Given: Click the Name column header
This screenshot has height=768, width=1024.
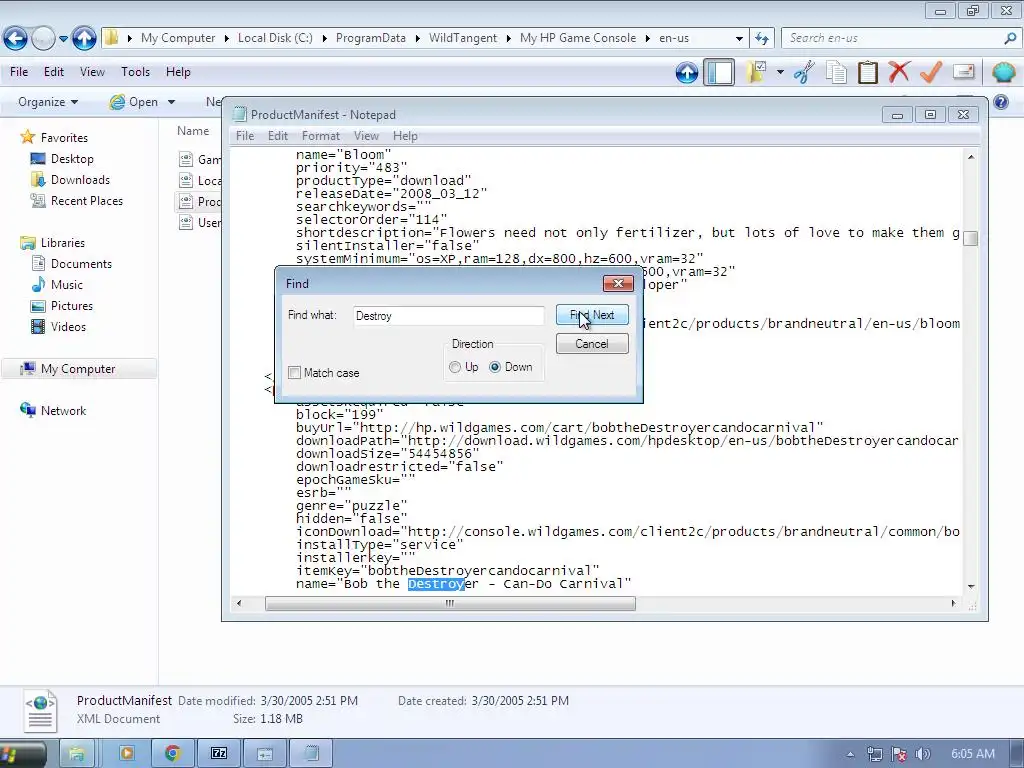Looking at the screenshot, I should coord(193,131).
